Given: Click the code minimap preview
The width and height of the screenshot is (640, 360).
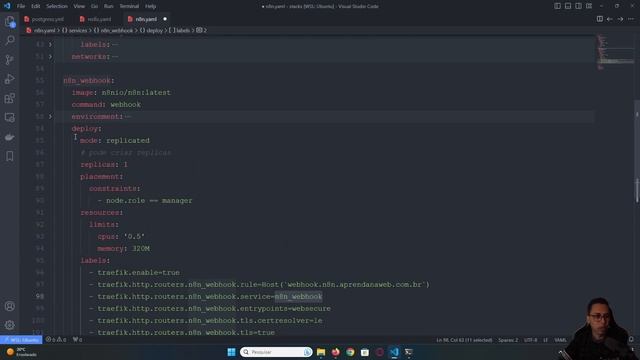Looking at the screenshot, I should pyautogui.click(x=616, y=52).
